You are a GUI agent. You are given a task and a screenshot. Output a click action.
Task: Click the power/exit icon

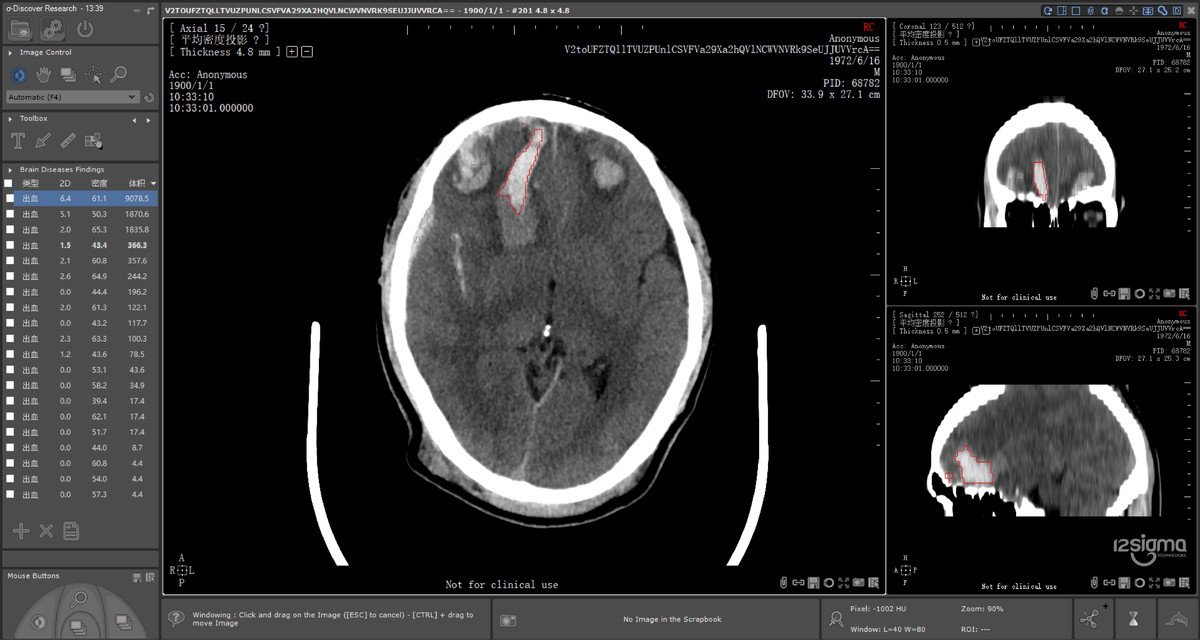click(84, 30)
